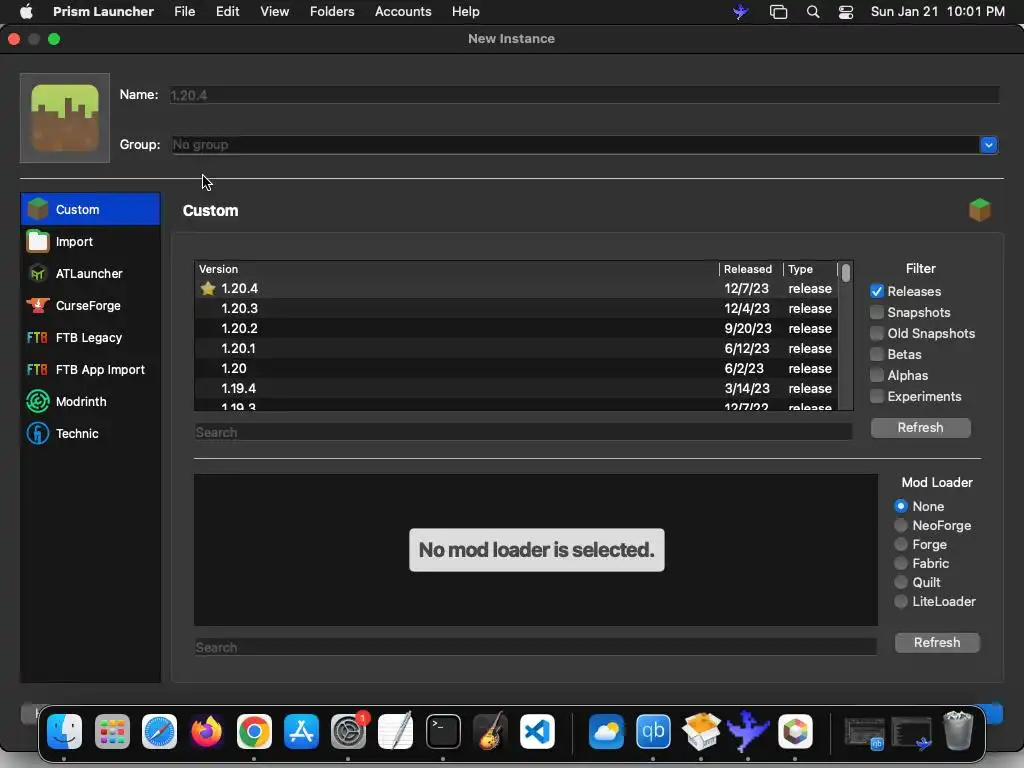Screen dimensions: 1024x768
Task: Sort by the Version column header
Action: (x=456, y=269)
